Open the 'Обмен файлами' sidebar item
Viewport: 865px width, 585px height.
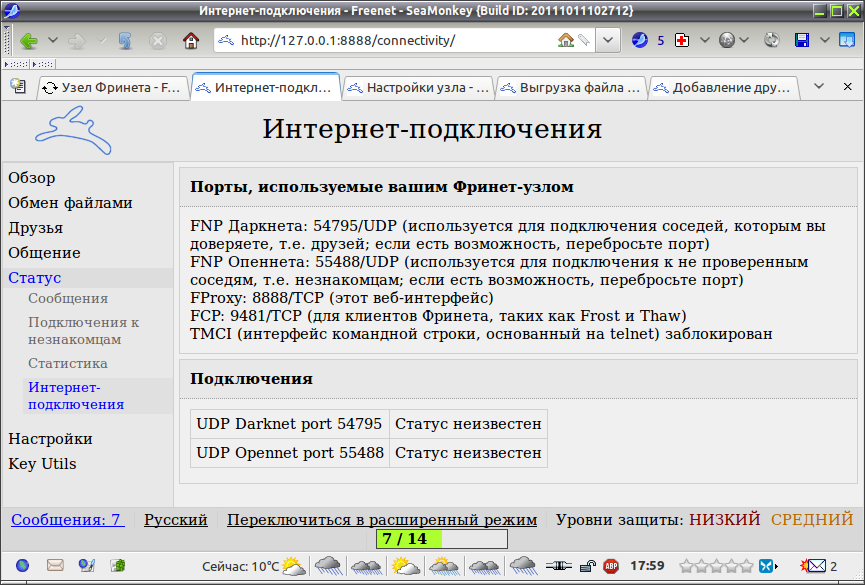coord(70,203)
